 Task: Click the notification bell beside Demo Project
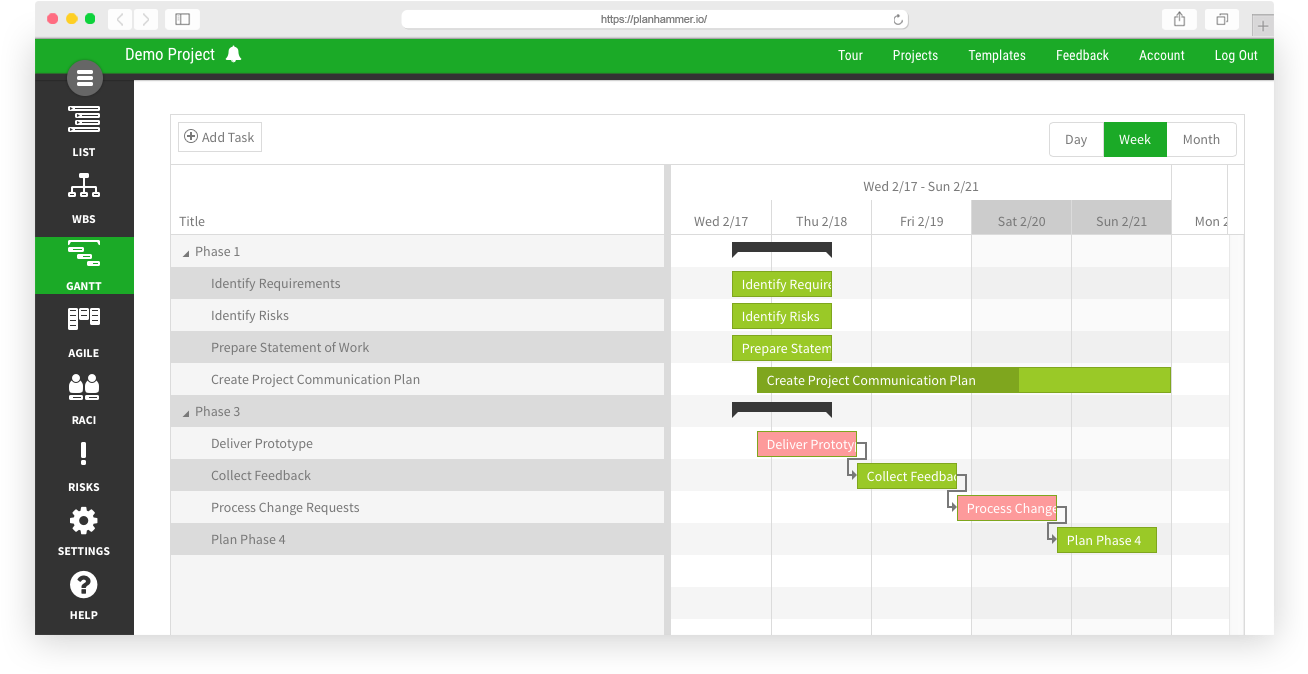(x=233, y=55)
